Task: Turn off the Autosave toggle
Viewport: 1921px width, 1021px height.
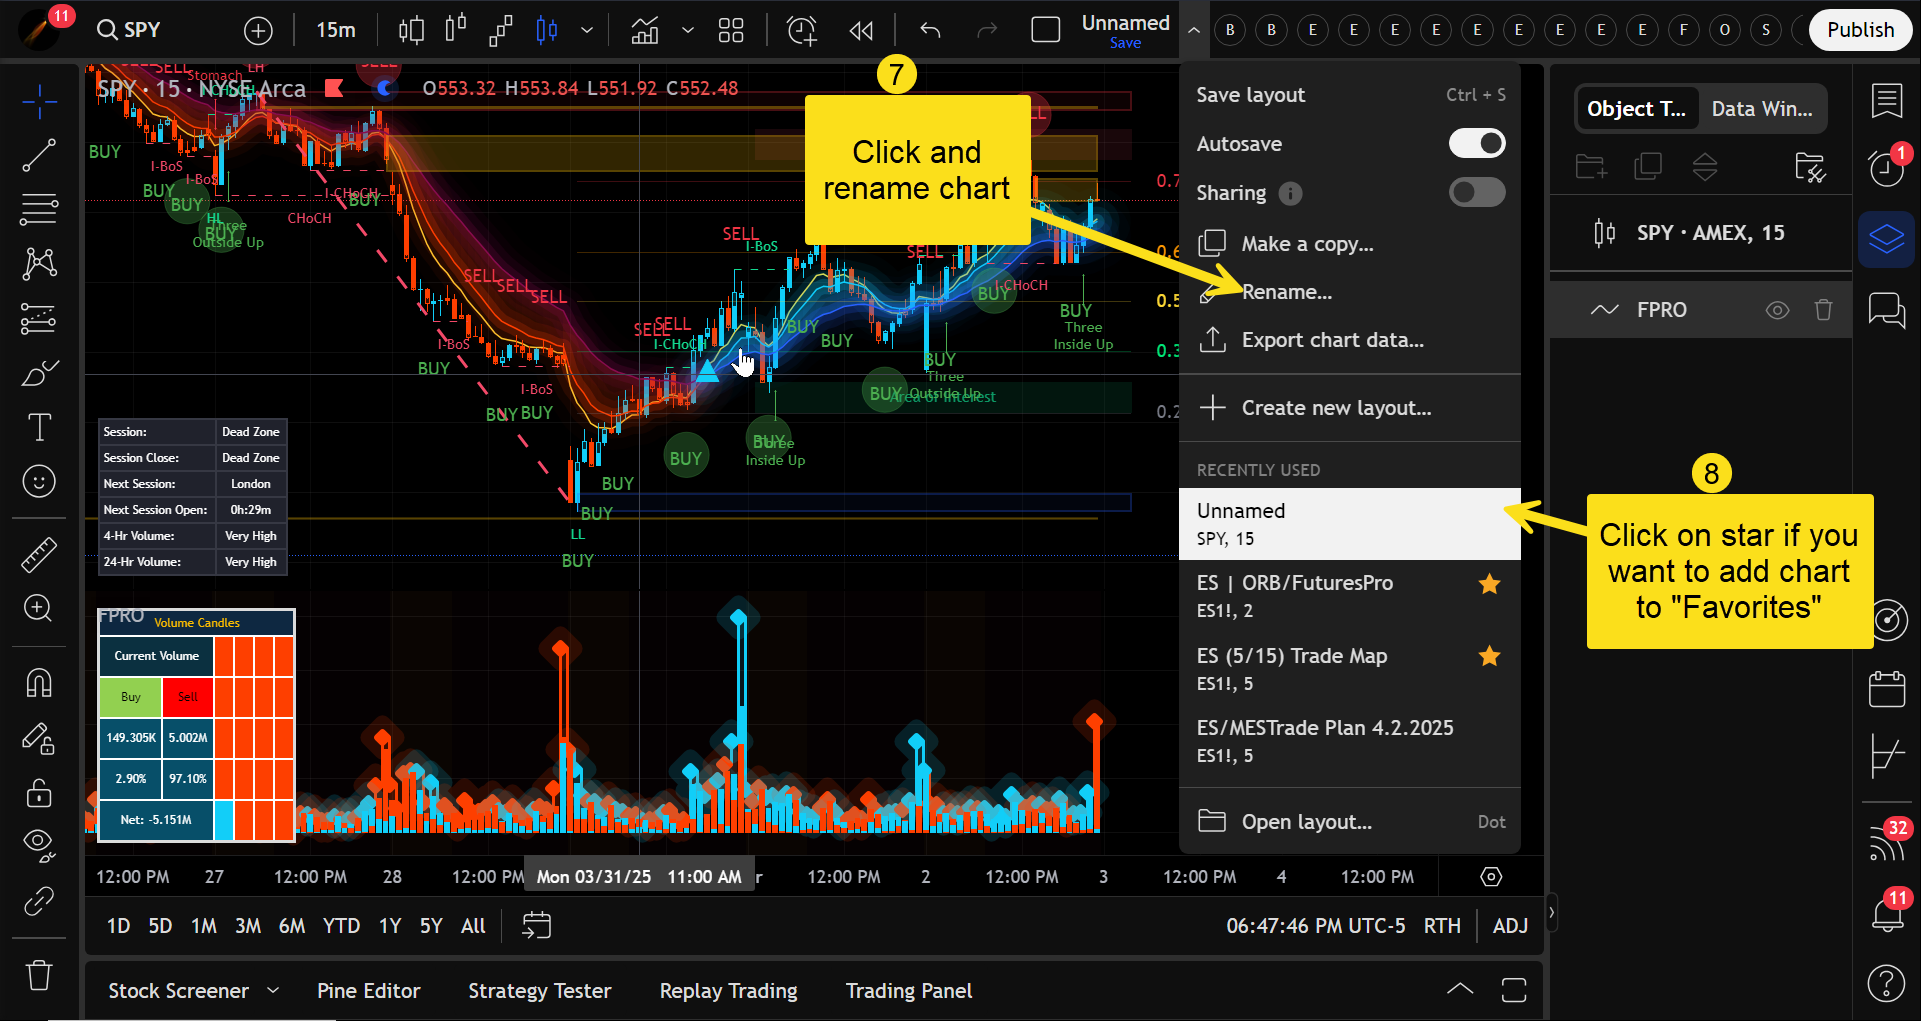Action: click(1476, 144)
